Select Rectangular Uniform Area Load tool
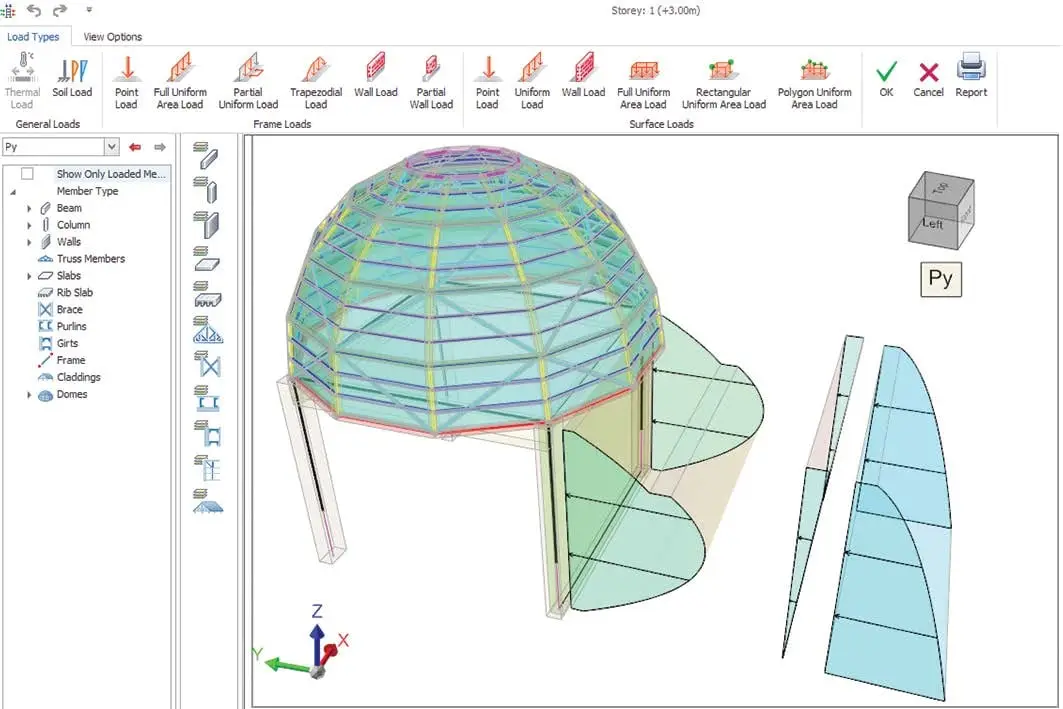 pyautogui.click(x=723, y=81)
